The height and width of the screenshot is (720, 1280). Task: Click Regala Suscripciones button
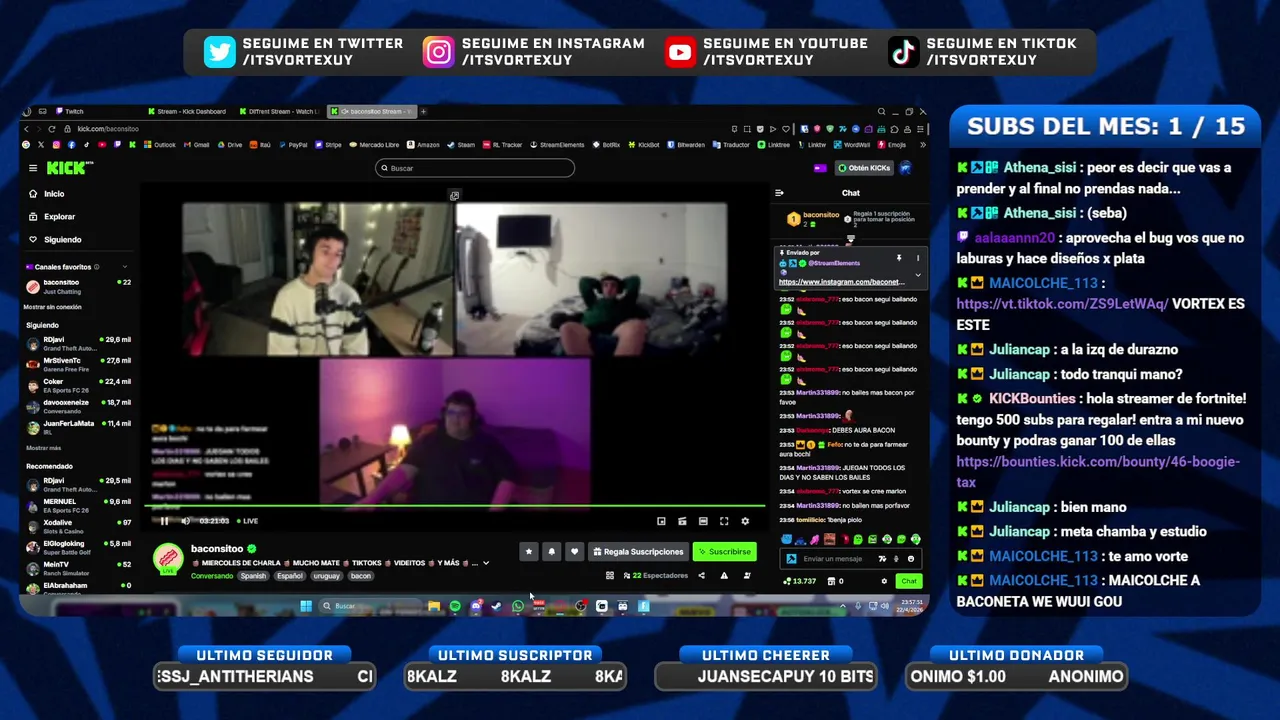(x=638, y=551)
